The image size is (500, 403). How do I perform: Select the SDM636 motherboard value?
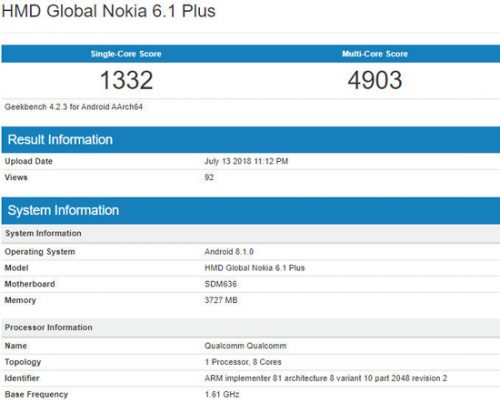click(220, 284)
